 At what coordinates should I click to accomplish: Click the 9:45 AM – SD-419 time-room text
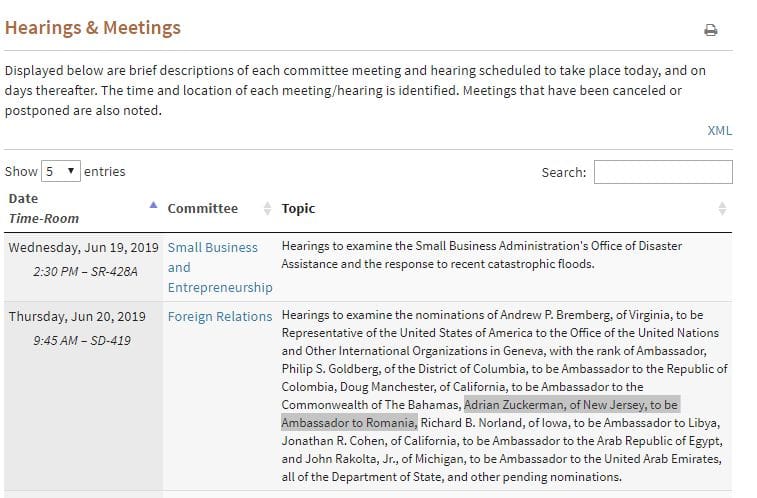tap(82, 341)
